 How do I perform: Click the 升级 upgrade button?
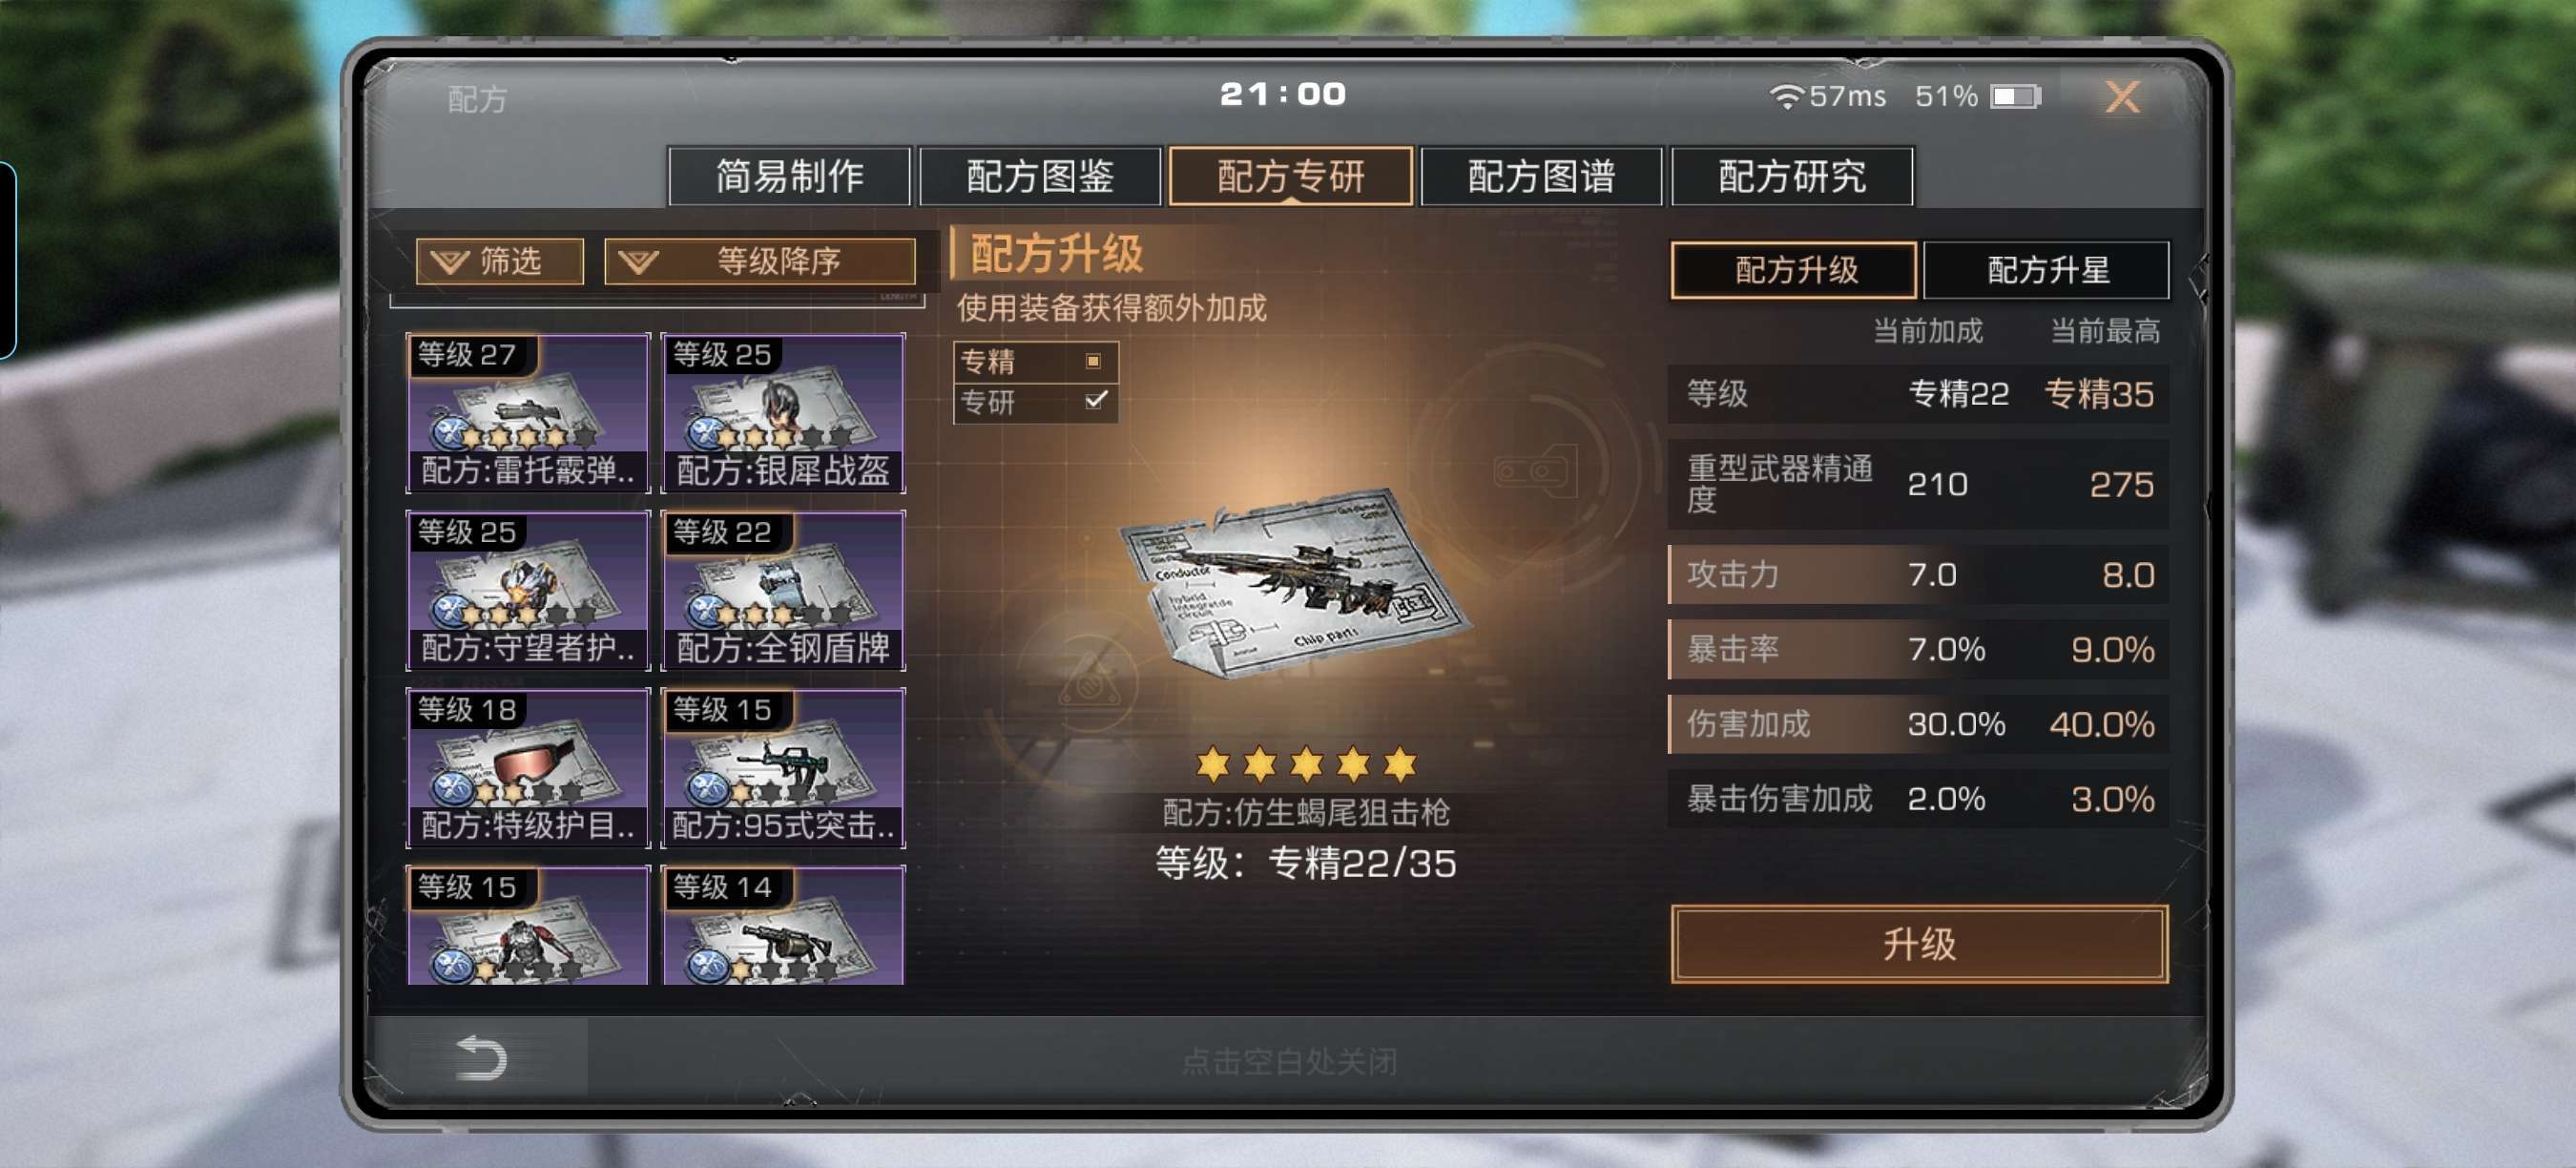click(1919, 944)
